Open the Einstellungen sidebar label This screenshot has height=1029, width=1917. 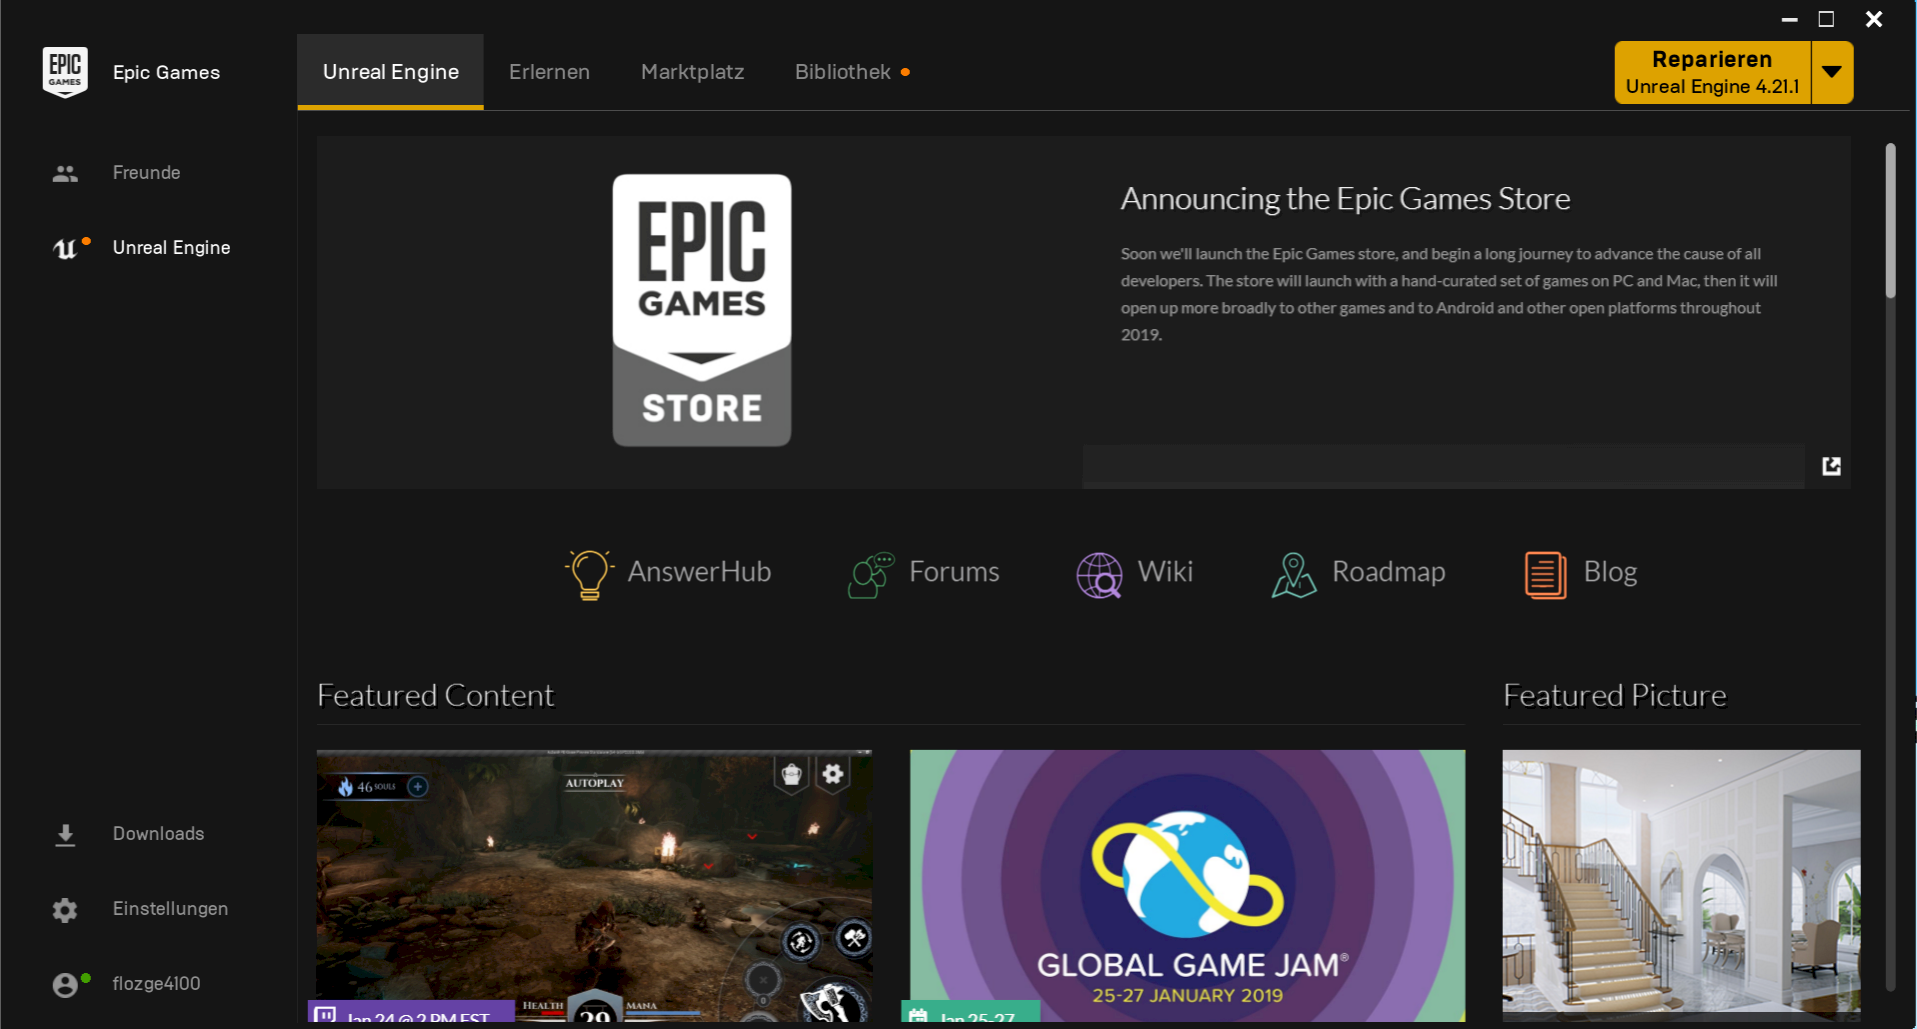point(170,909)
